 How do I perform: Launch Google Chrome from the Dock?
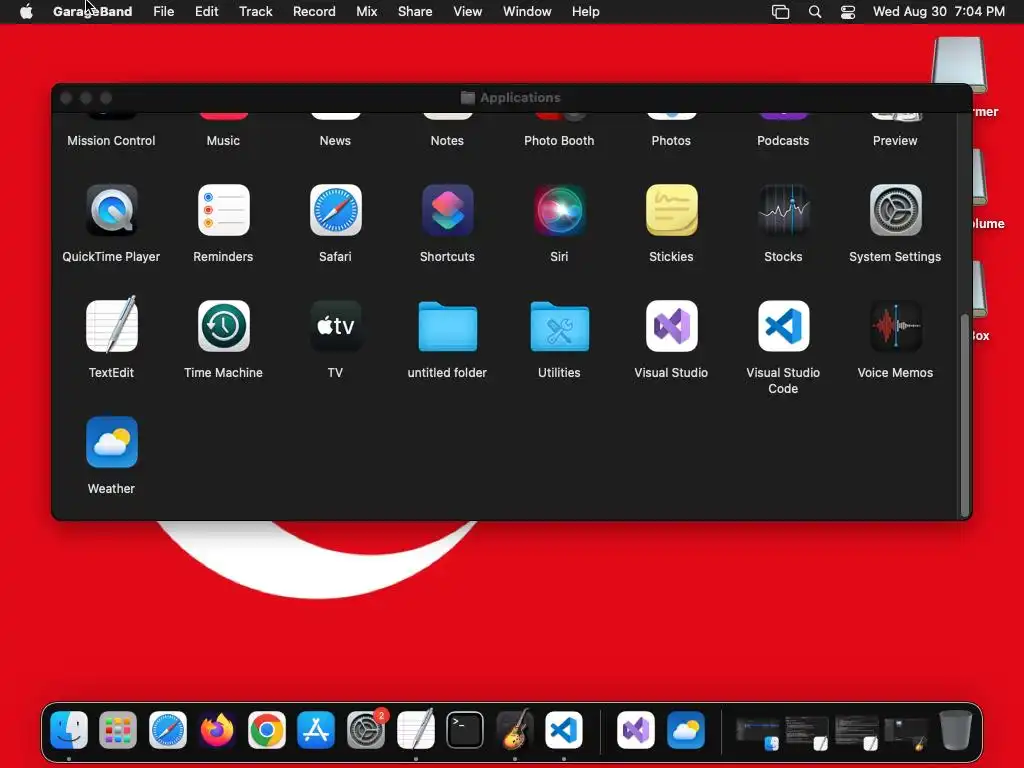266,729
